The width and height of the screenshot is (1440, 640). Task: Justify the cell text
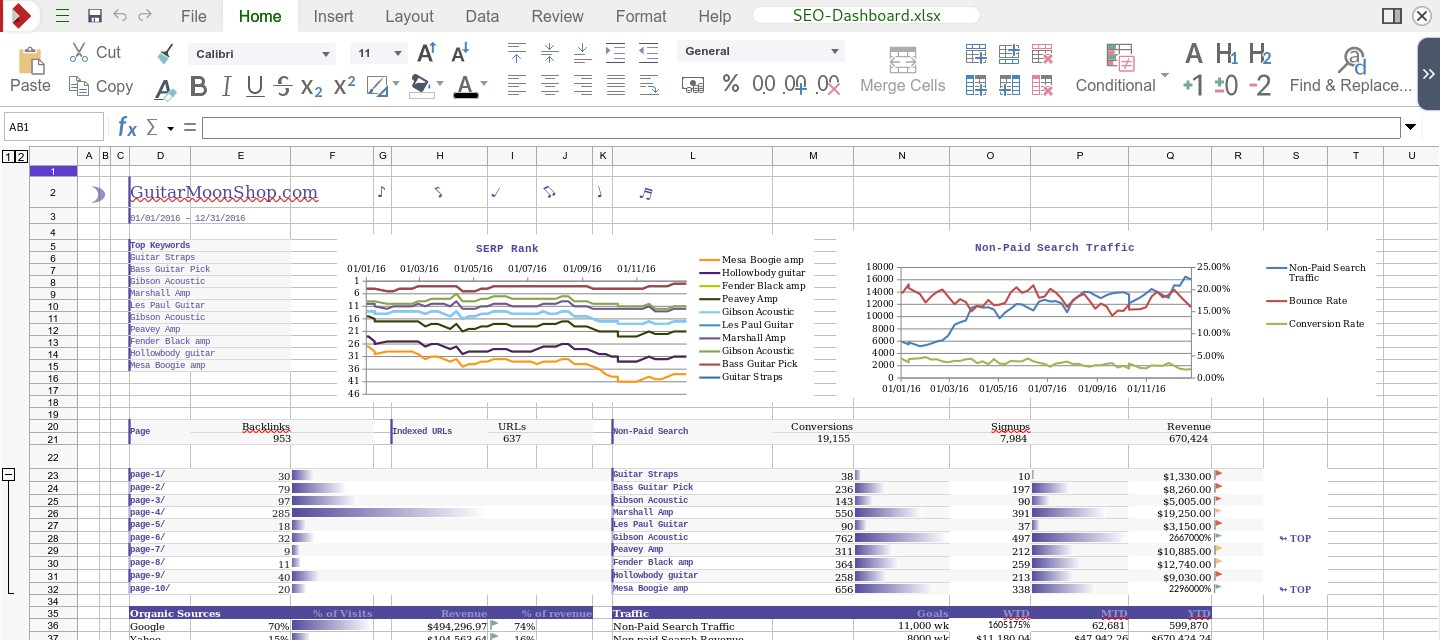[x=616, y=86]
